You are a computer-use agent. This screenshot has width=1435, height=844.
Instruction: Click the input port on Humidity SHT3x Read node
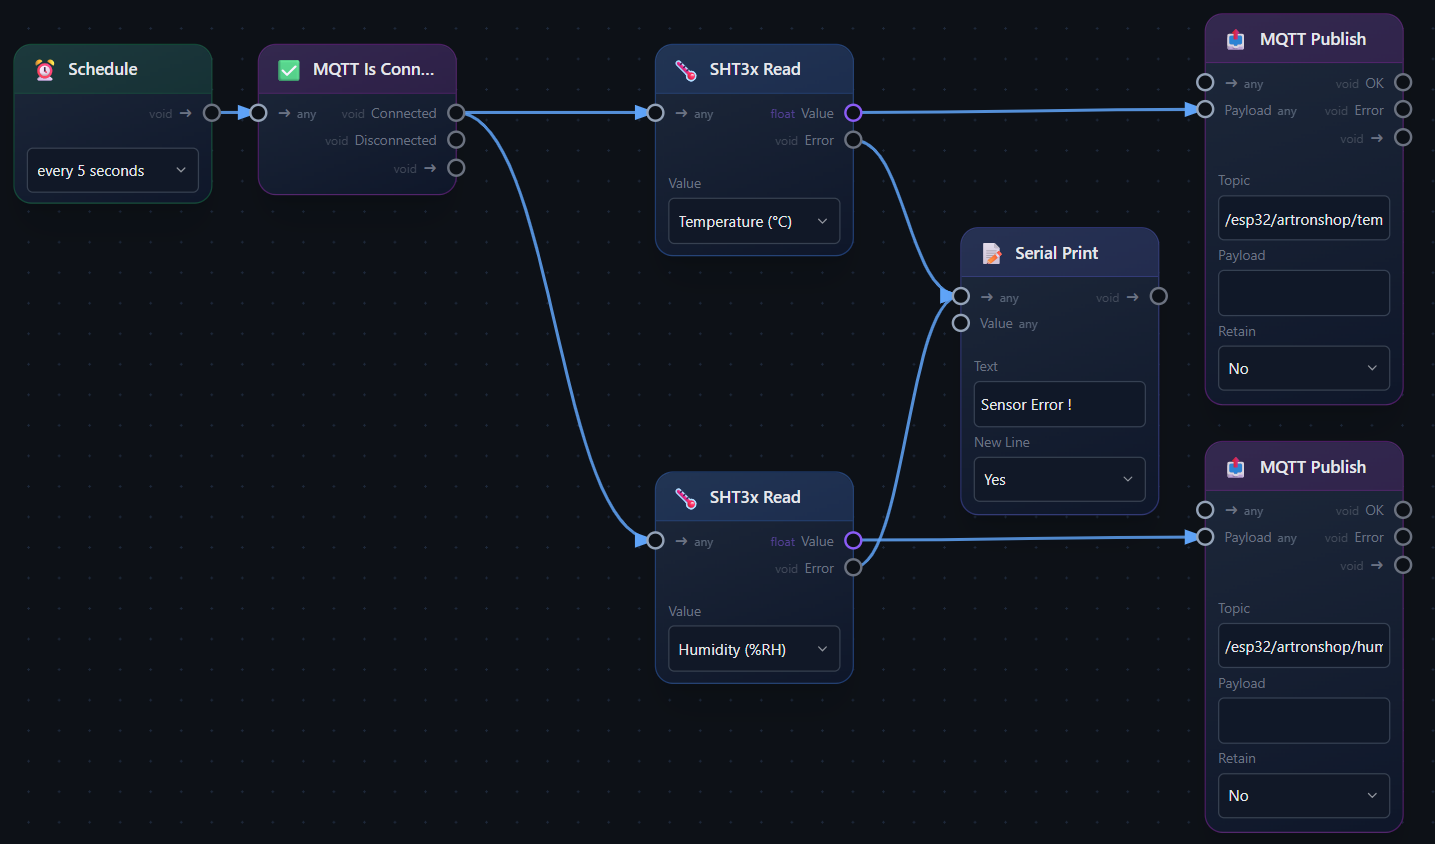click(x=655, y=541)
